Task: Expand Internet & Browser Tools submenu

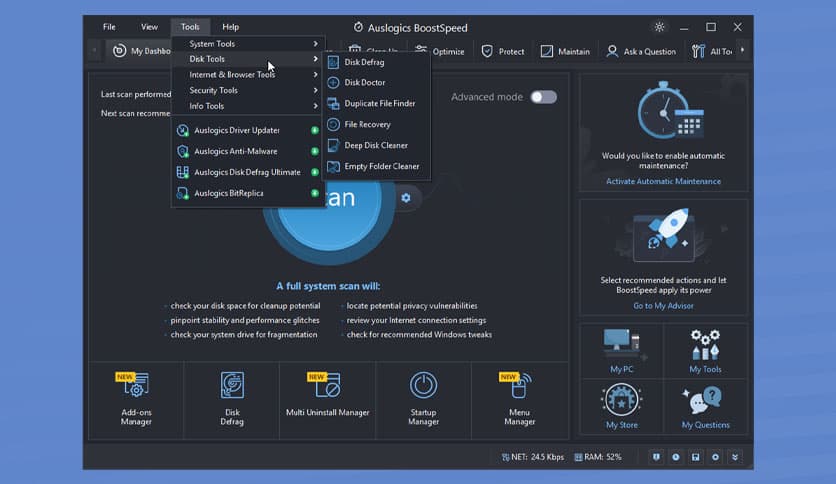Action: coord(248,75)
